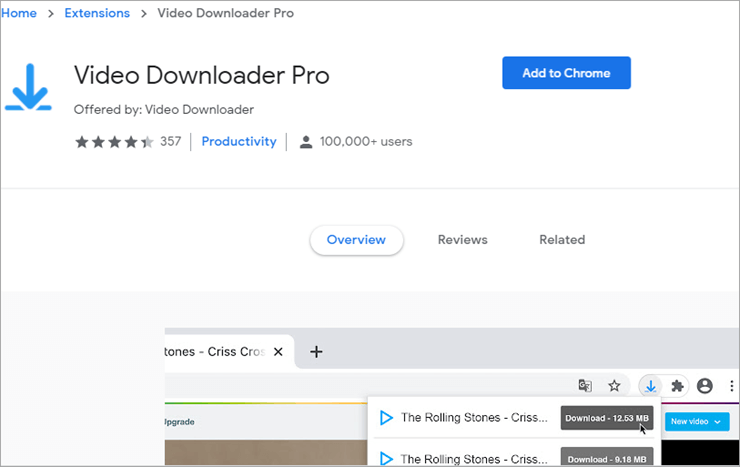740x467 pixels.
Task: Close the Criss Cross browser tab
Action: click(278, 351)
